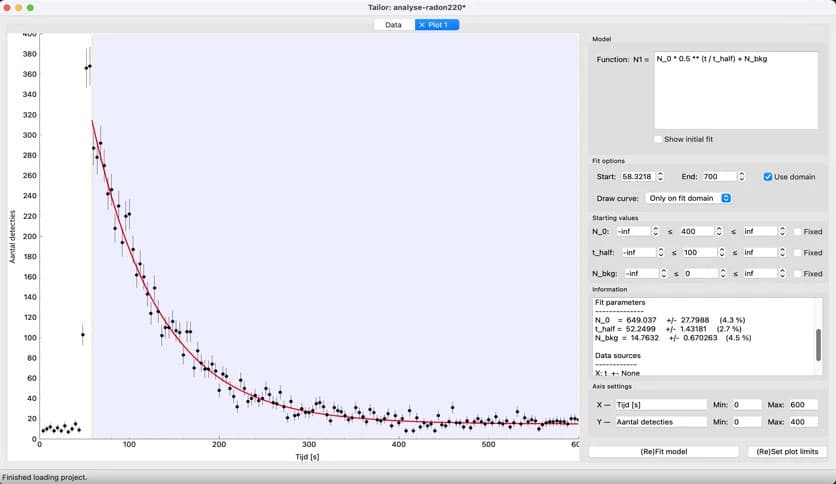Click the t_half starting value 100 field
This screenshot has height=484, width=836.
pos(700,253)
